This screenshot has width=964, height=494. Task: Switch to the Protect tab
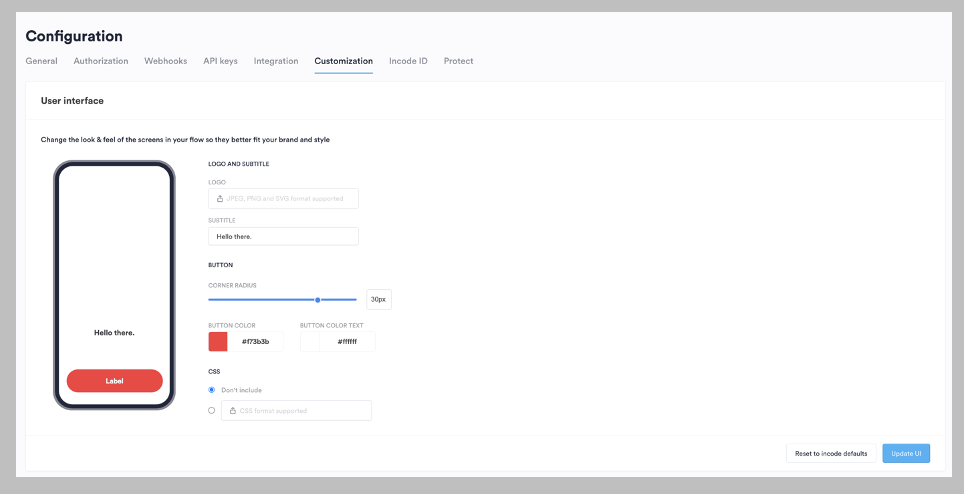[459, 61]
